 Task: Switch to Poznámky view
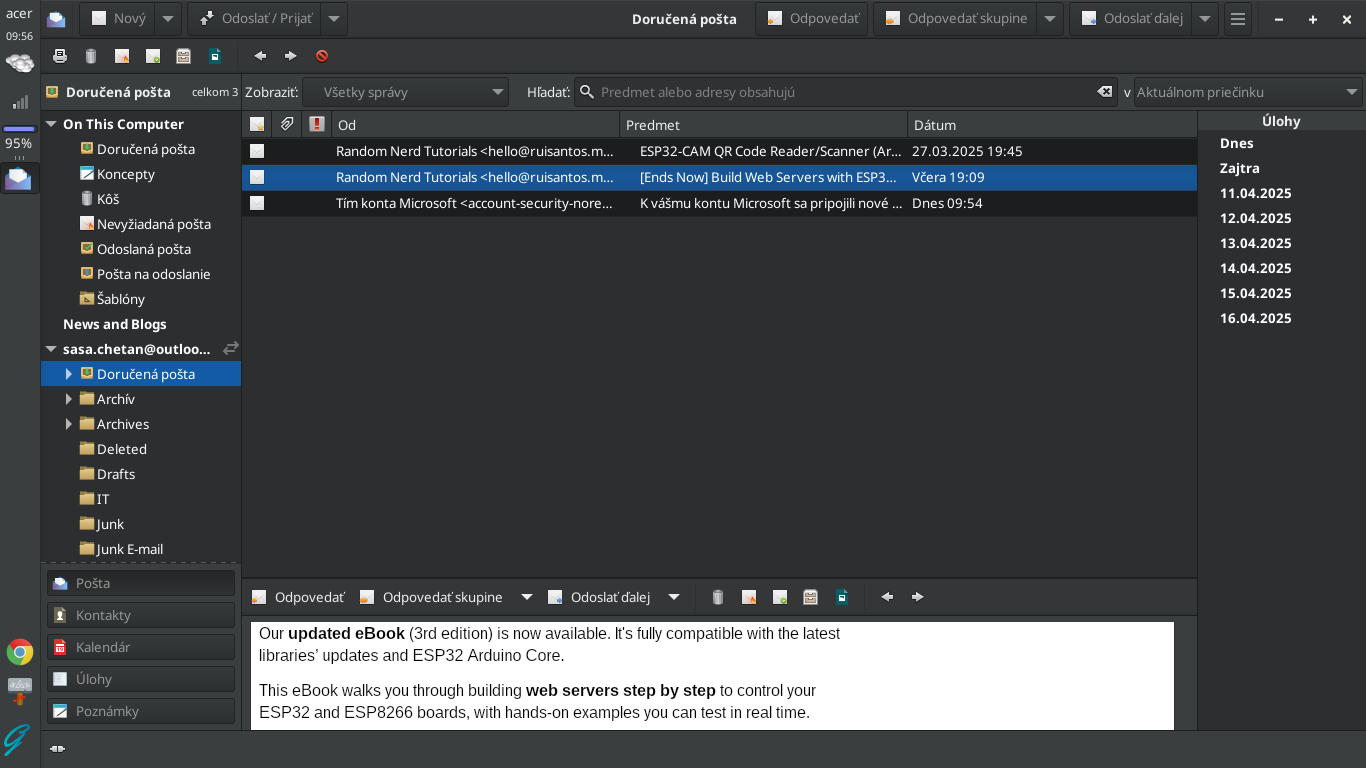coord(141,711)
